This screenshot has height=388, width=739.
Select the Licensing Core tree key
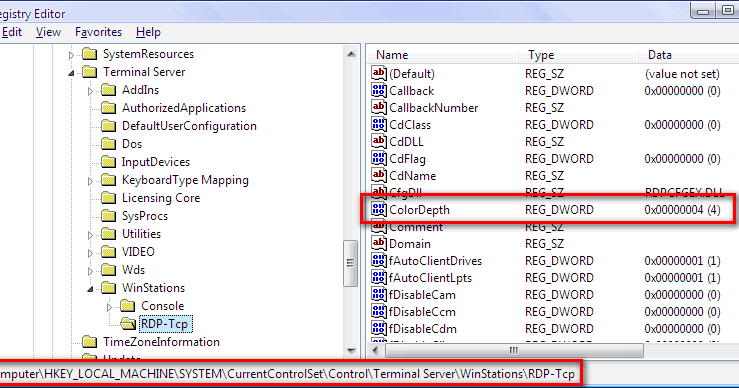pyautogui.click(x=161, y=198)
